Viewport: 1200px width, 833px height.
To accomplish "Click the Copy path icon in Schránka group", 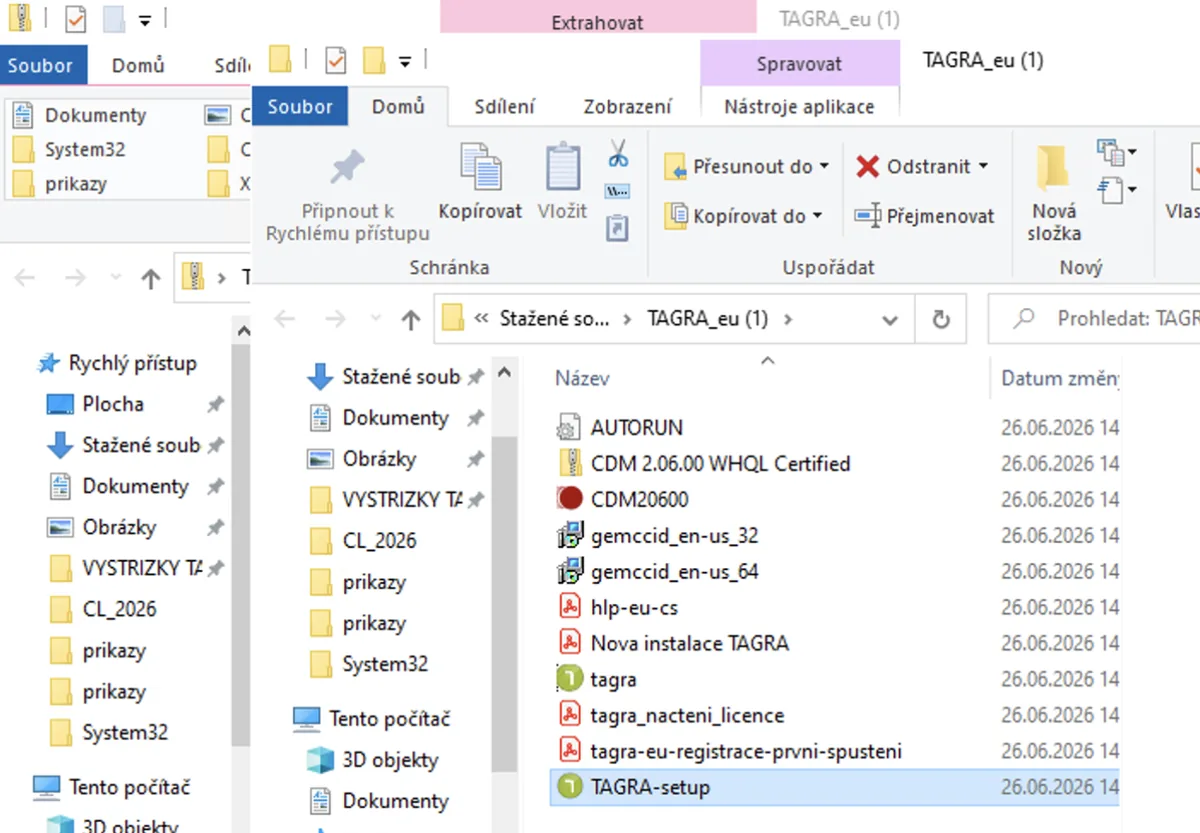I will click(618, 191).
